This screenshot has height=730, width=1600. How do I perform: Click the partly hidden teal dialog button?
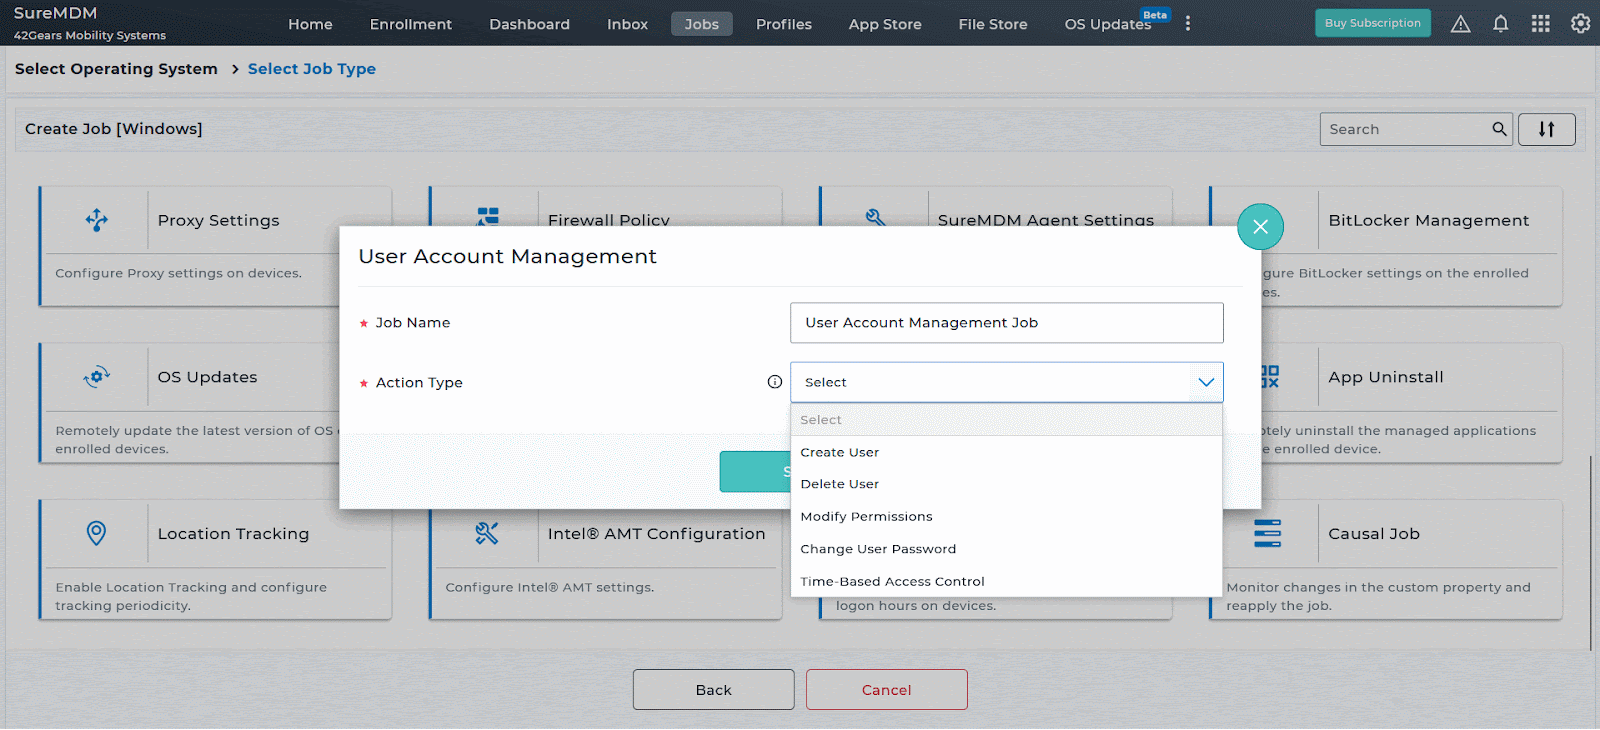click(755, 472)
